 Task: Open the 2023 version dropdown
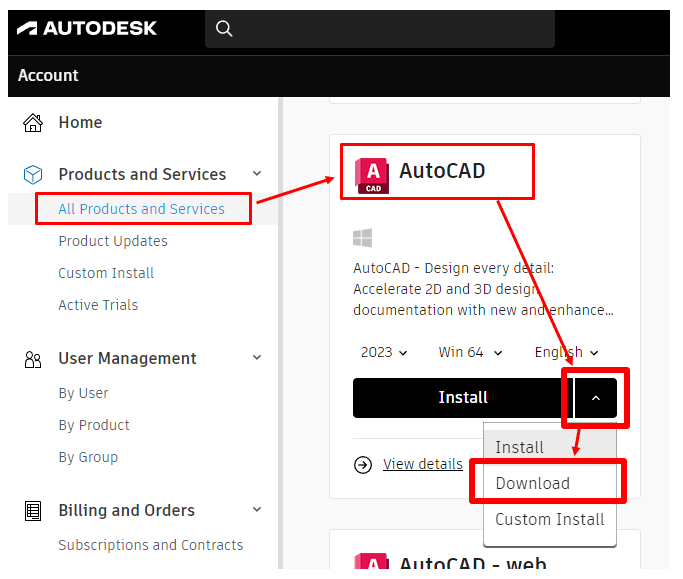point(384,352)
